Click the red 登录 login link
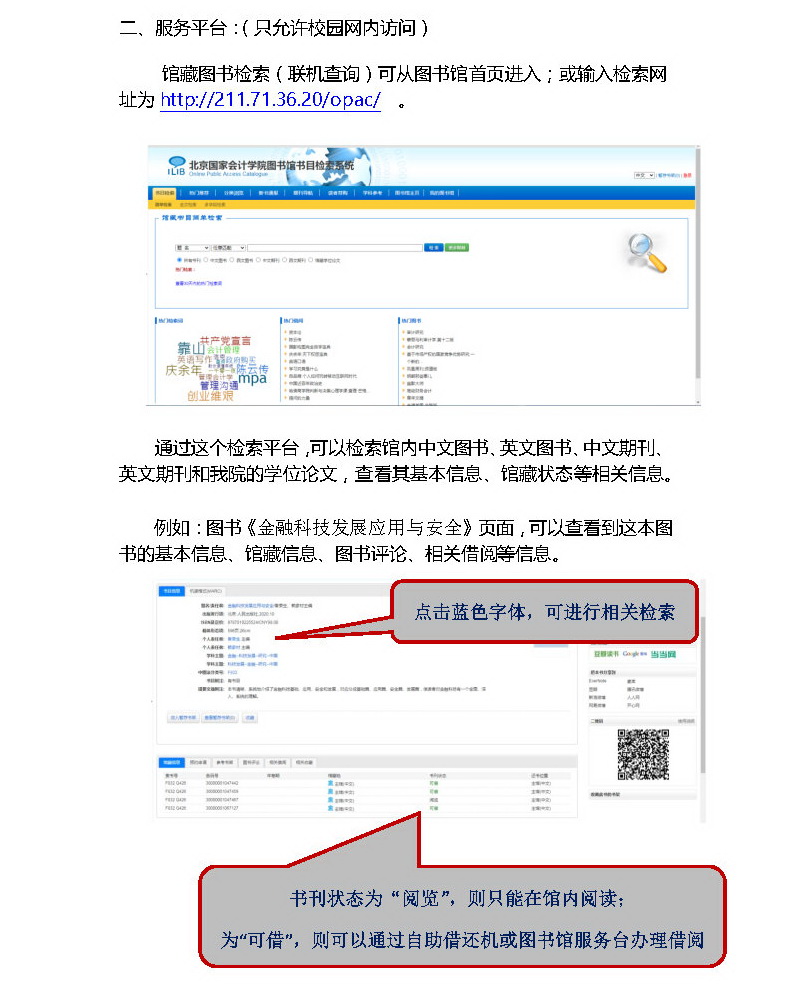This screenshot has width=793, height=992. coord(688,175)
